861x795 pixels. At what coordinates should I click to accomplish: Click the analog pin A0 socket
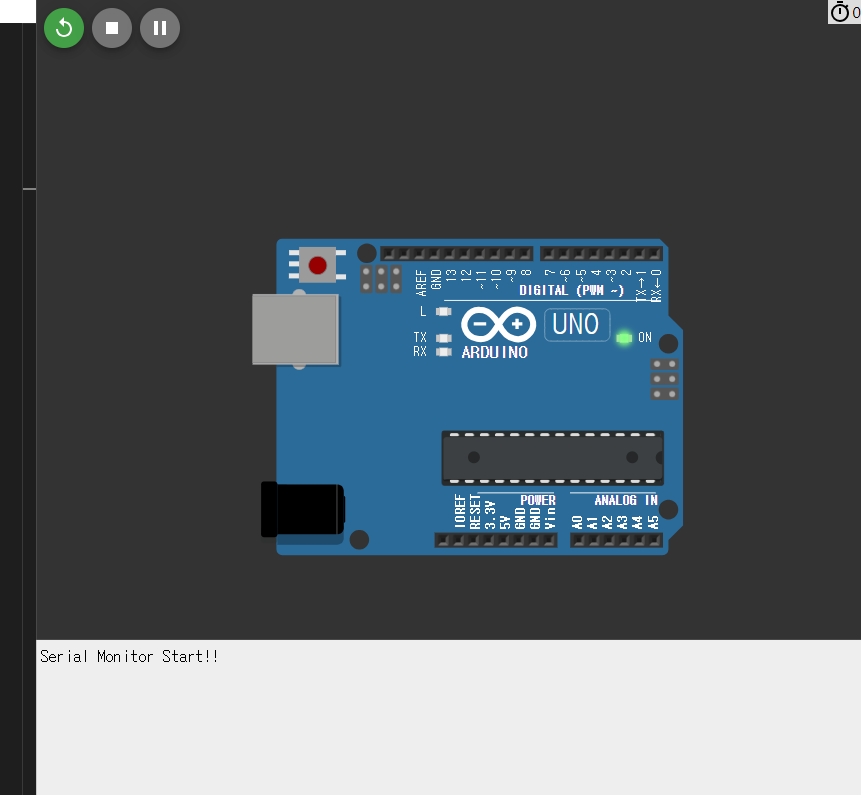(579, 541)
